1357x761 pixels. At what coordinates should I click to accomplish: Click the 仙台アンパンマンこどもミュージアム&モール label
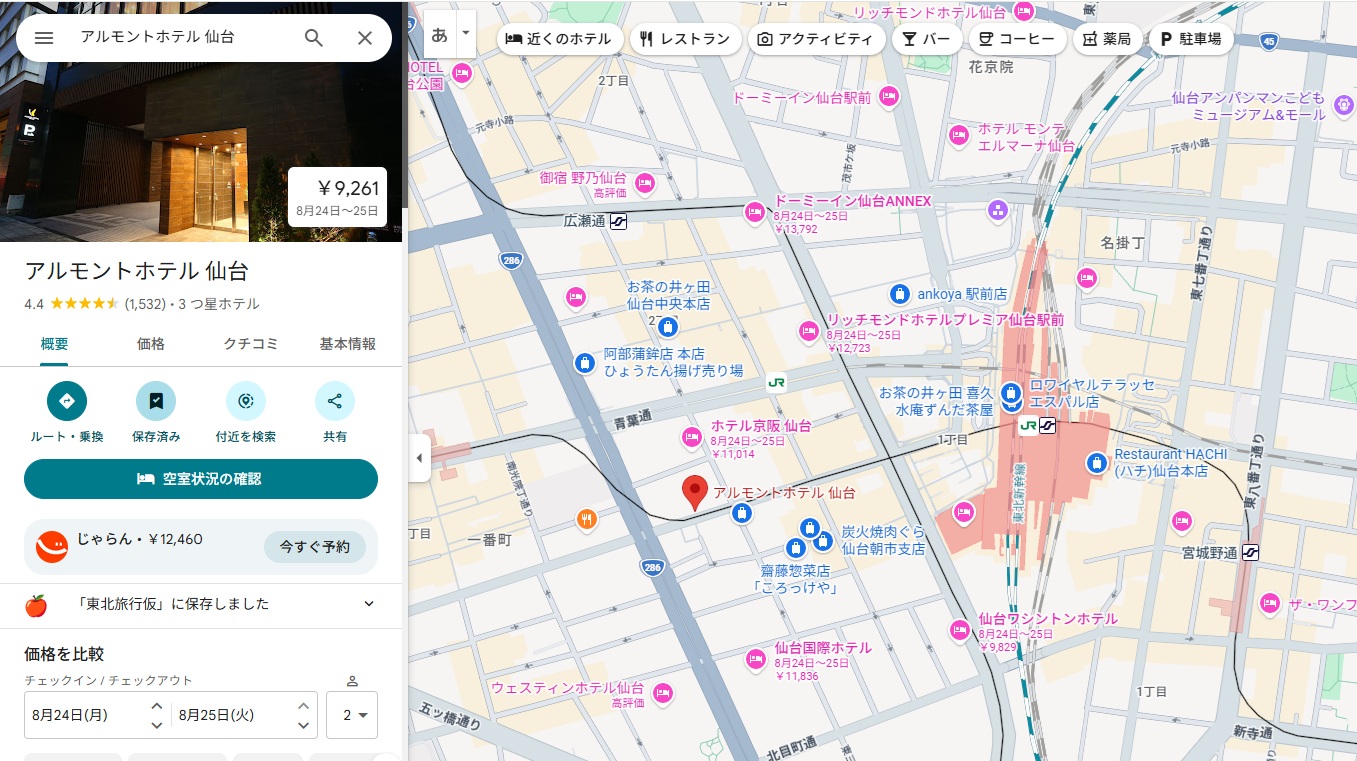coord(1248,106)
